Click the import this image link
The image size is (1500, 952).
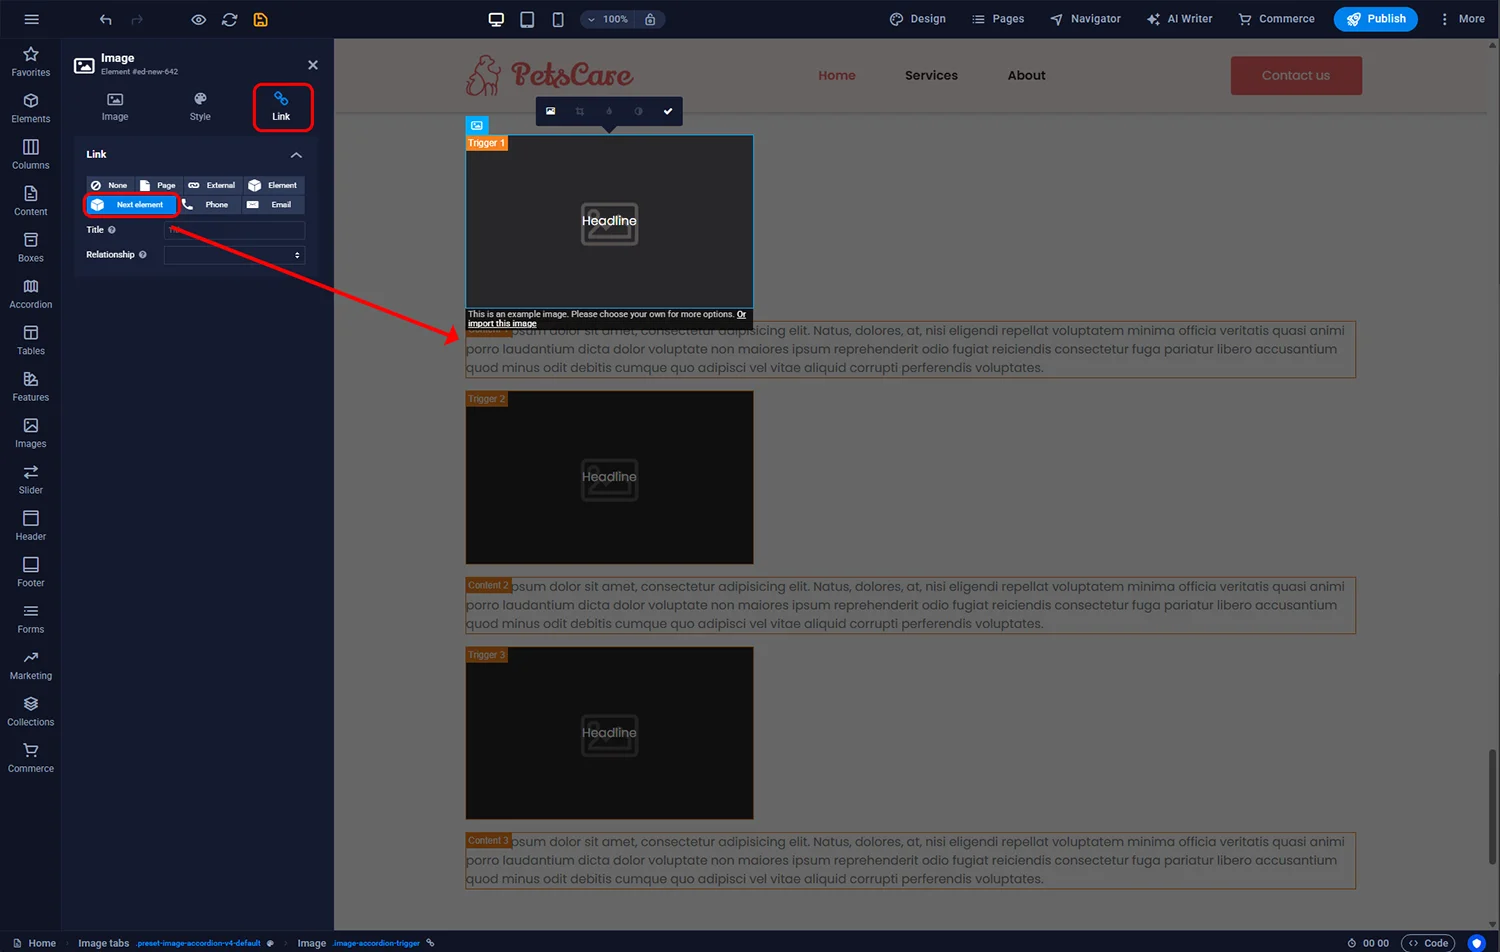click(x=502, y=324)
